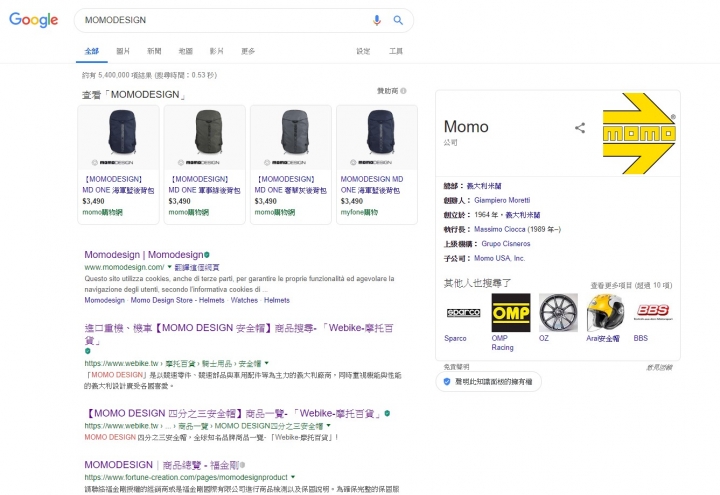This screenshot has width=720, height=495.
Task: Click 翻譯這個網頁 translate link
Action: pos(197,267)
